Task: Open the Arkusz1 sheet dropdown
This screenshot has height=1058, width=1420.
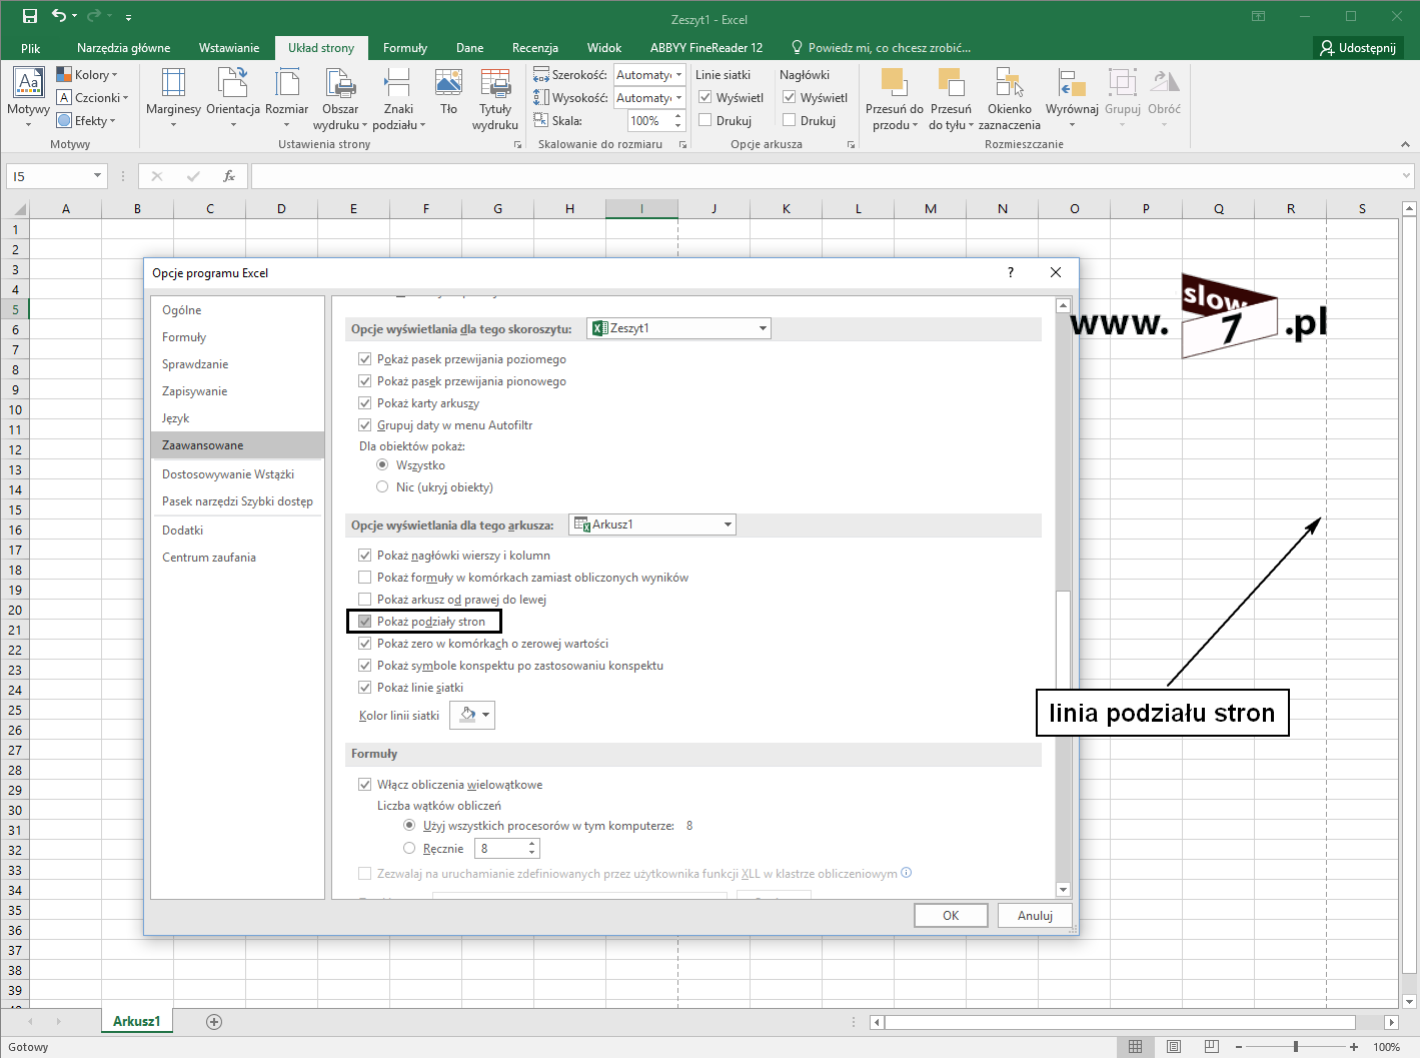Action: (x=653, y=524)
